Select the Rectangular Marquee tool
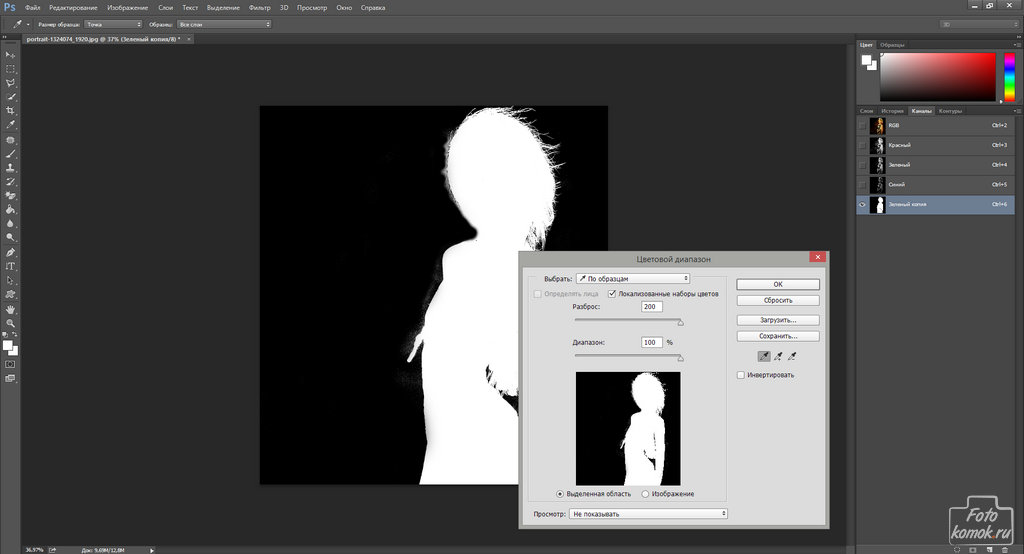The image size is (1024, 554). point(10,69)
